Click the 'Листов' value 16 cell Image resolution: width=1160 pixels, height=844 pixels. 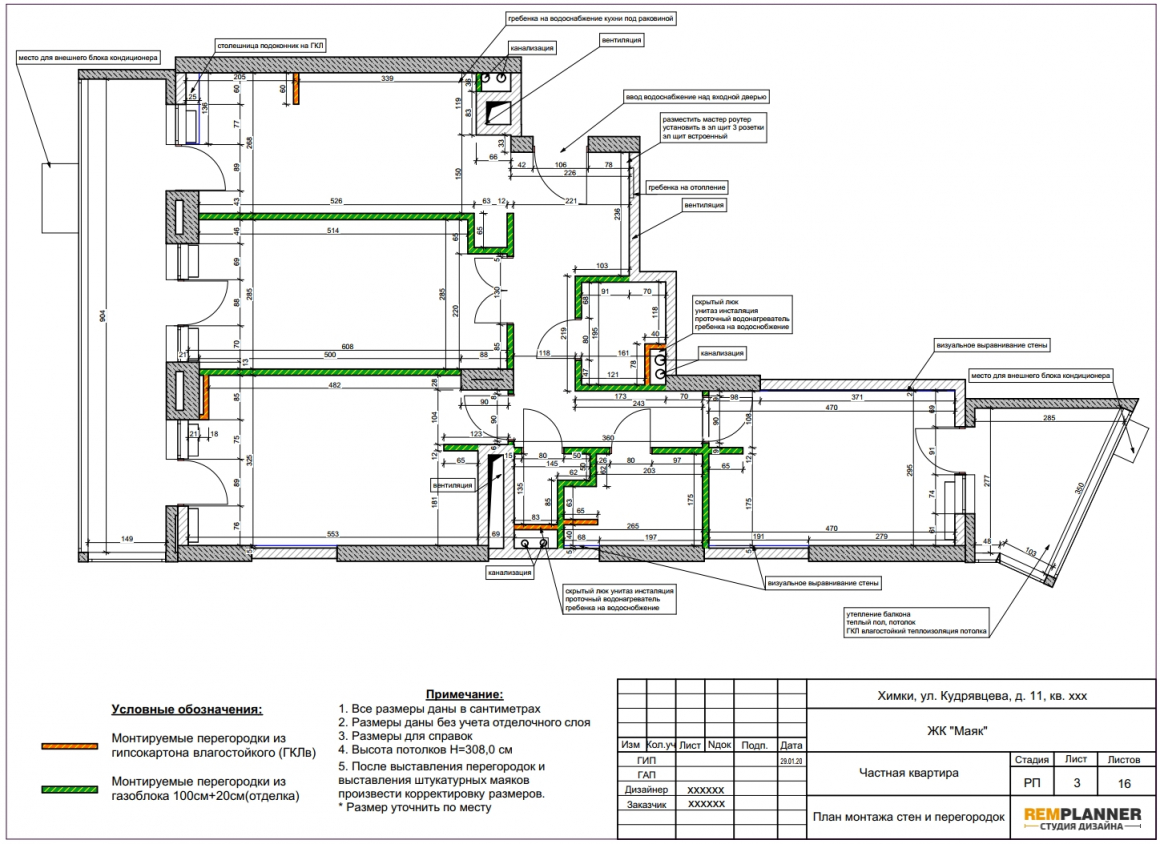tap(1124, 783)
